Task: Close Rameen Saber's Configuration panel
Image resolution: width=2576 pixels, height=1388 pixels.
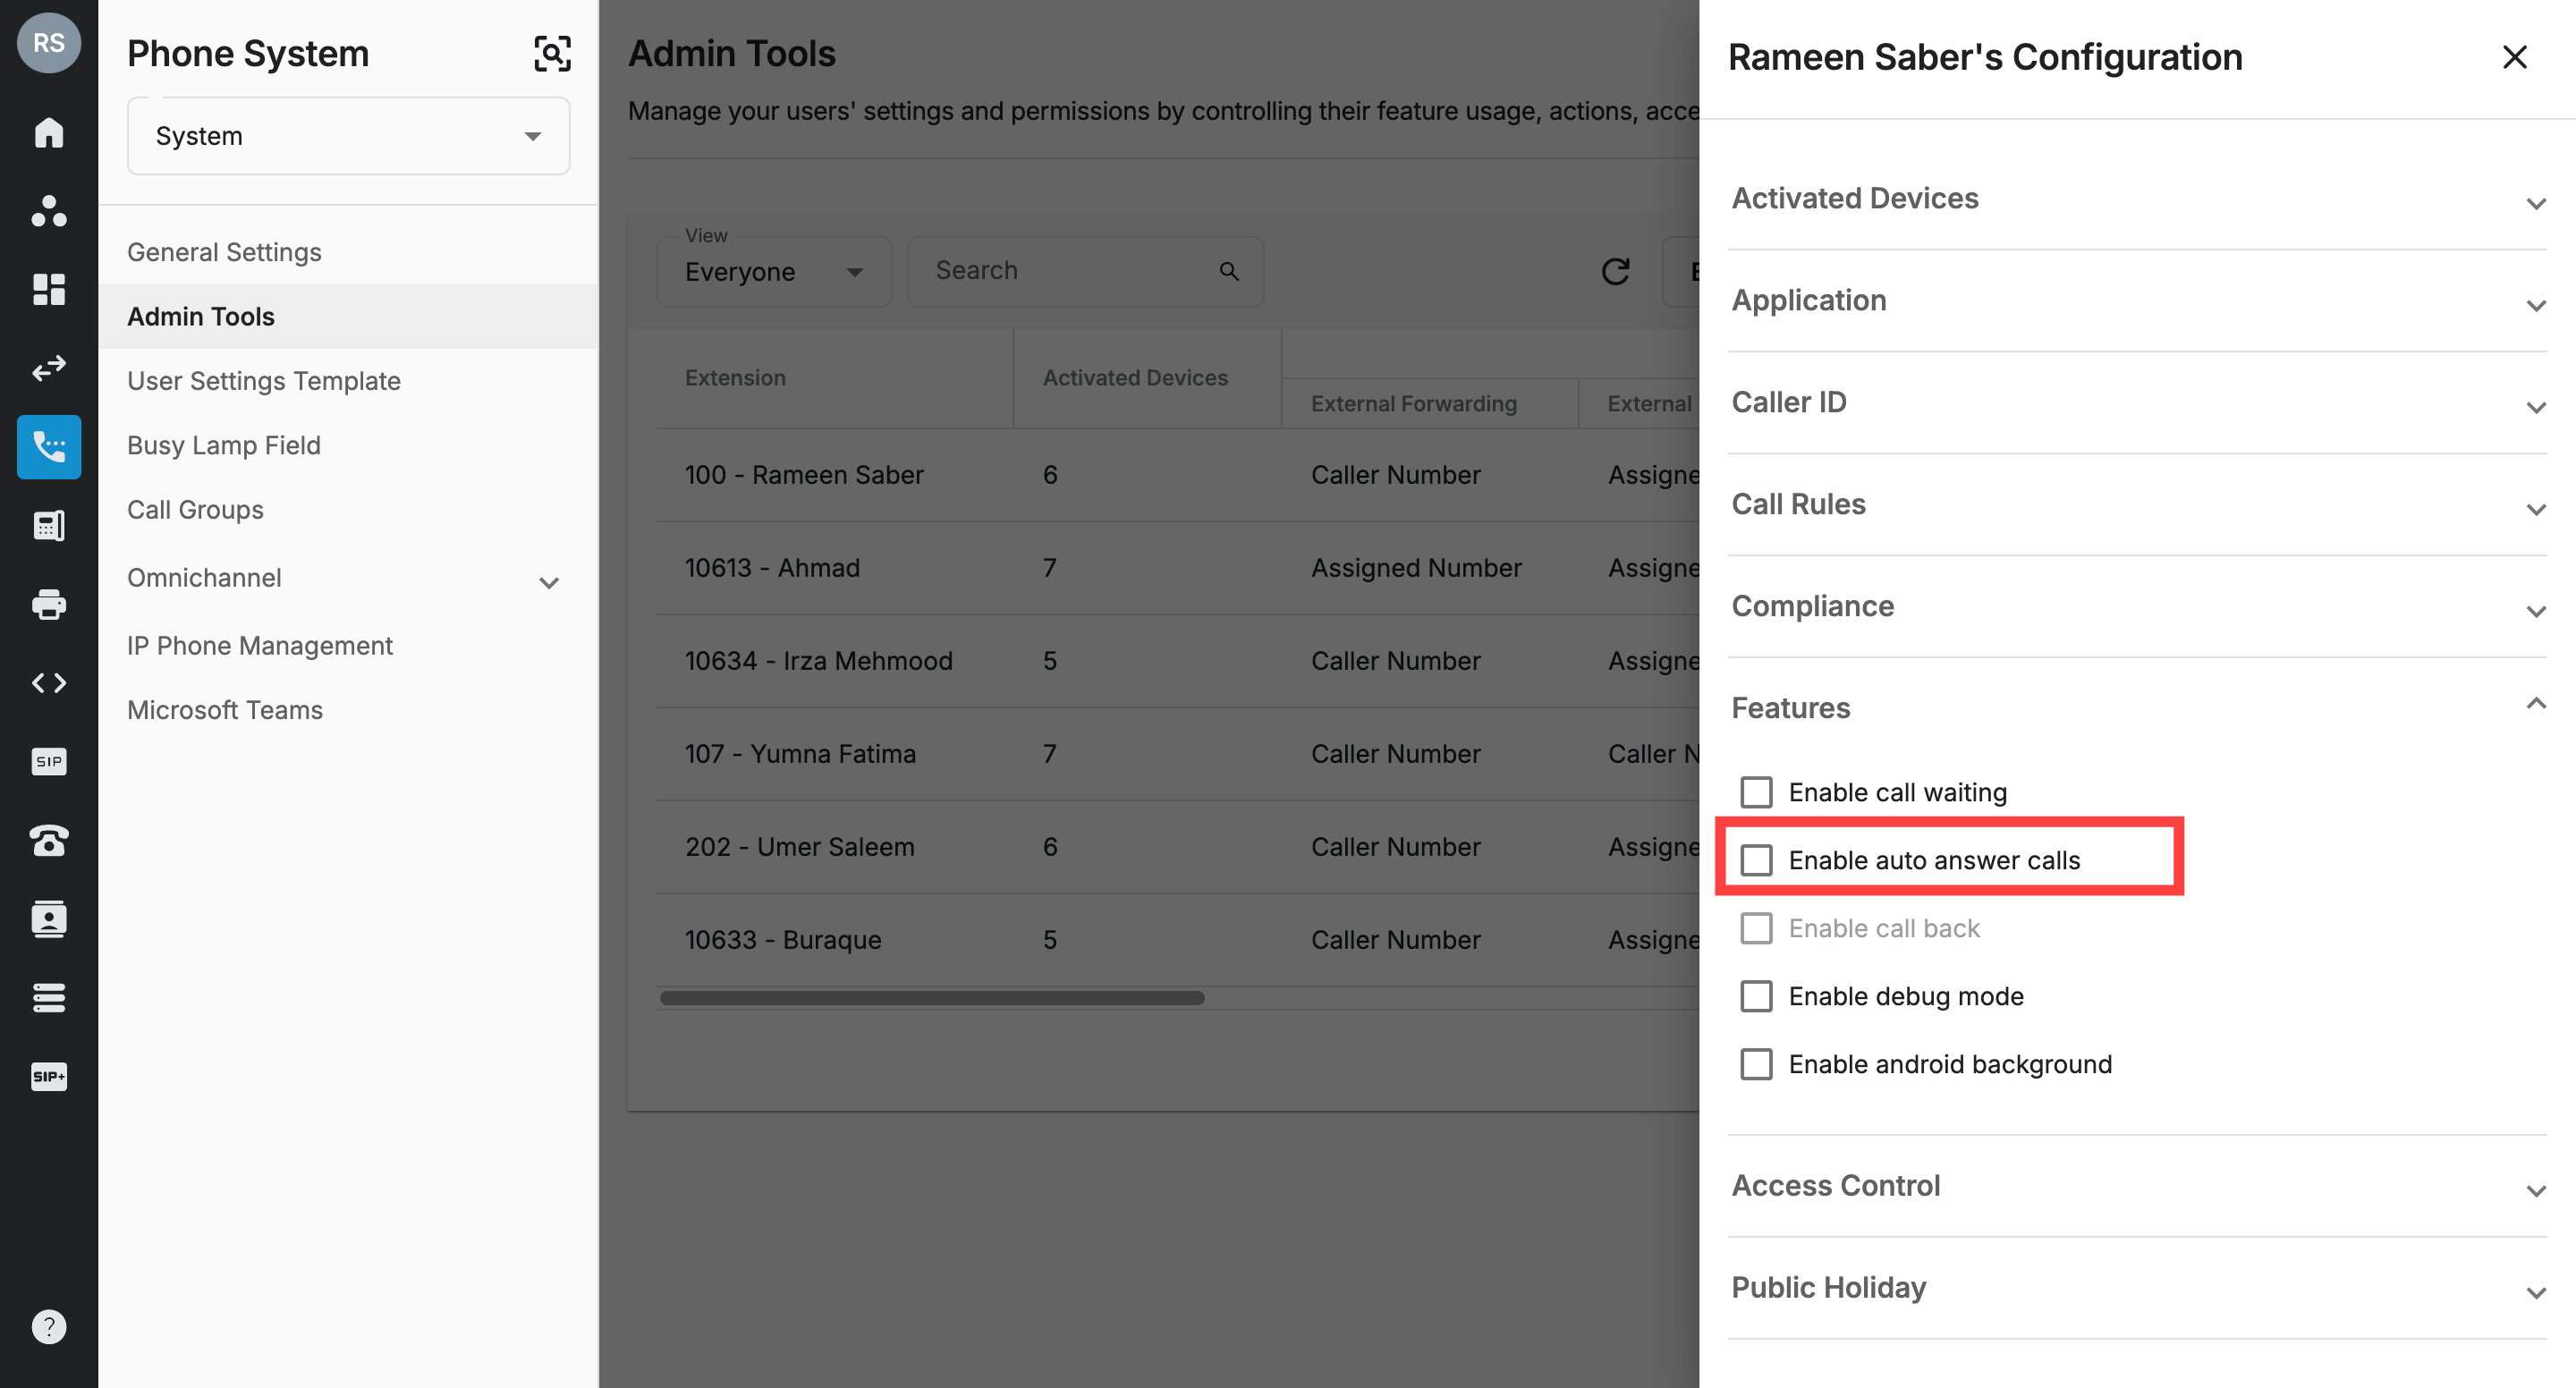Action: [2514, 57]
